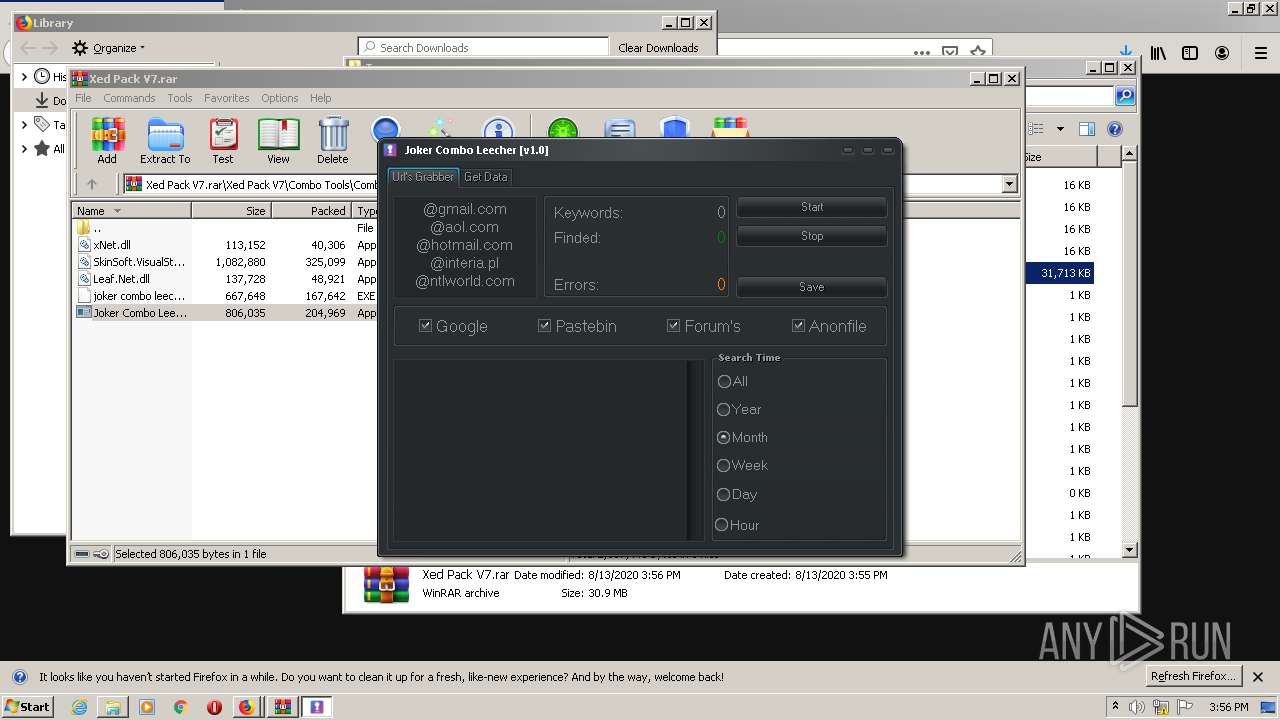
Task: Click the Explorer help question mark icon
Action: 1115,129
